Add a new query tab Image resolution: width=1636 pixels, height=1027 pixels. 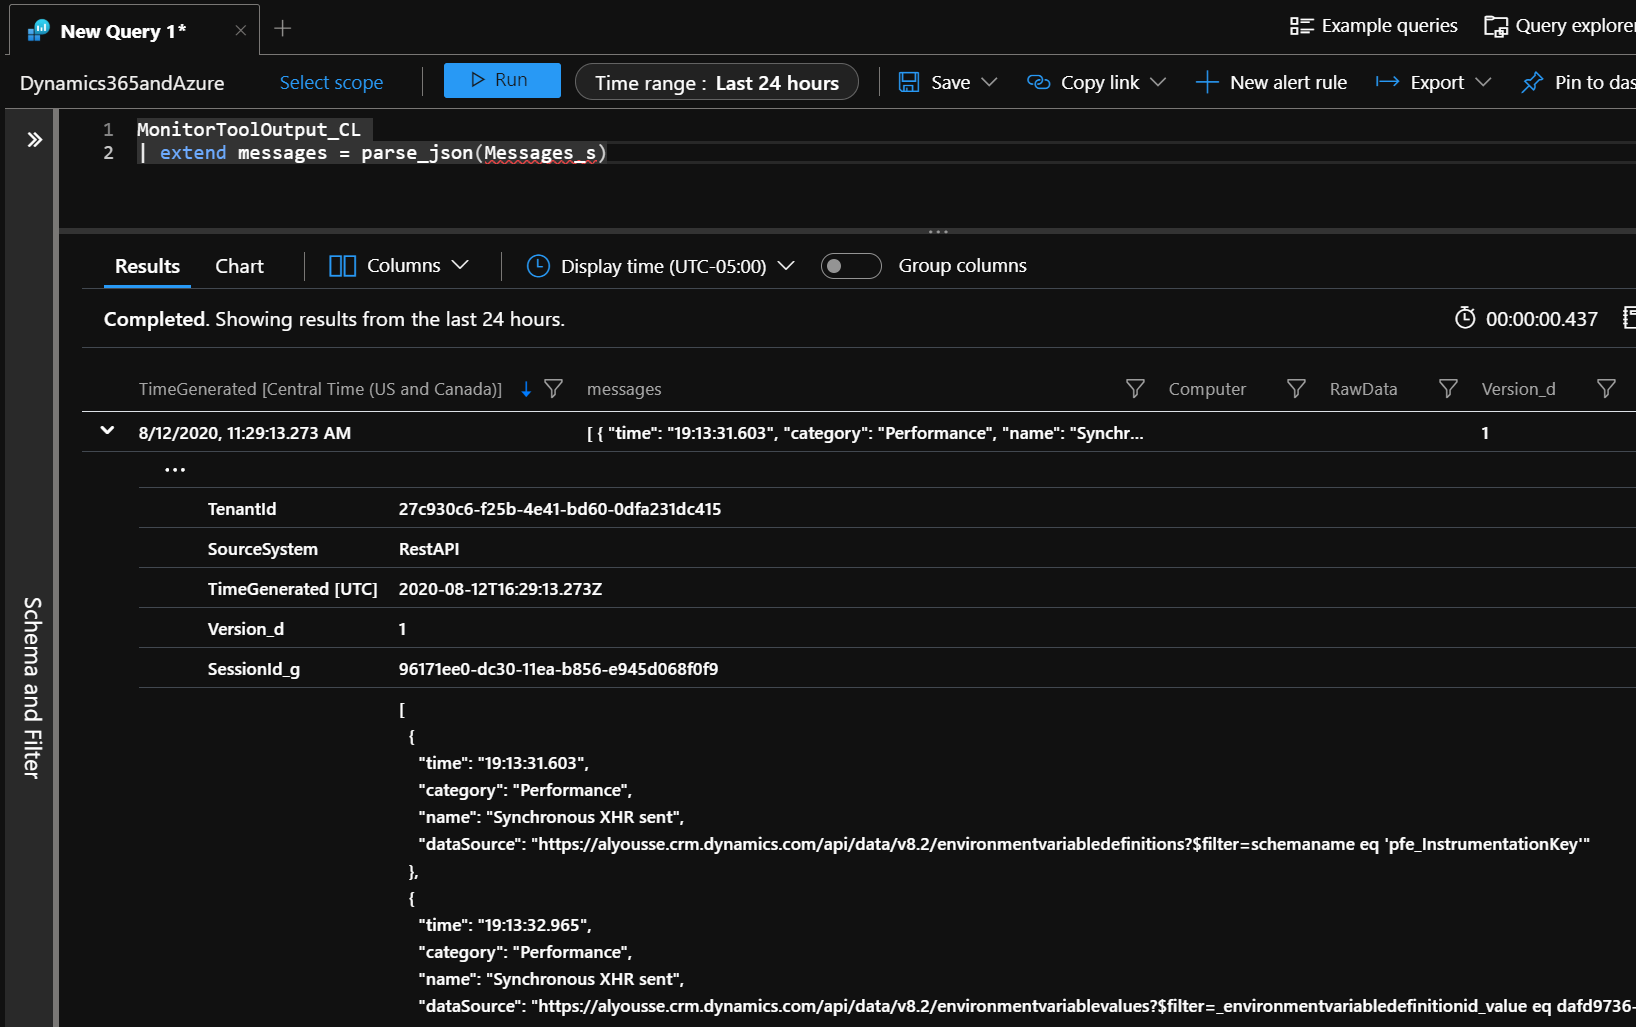283,28
